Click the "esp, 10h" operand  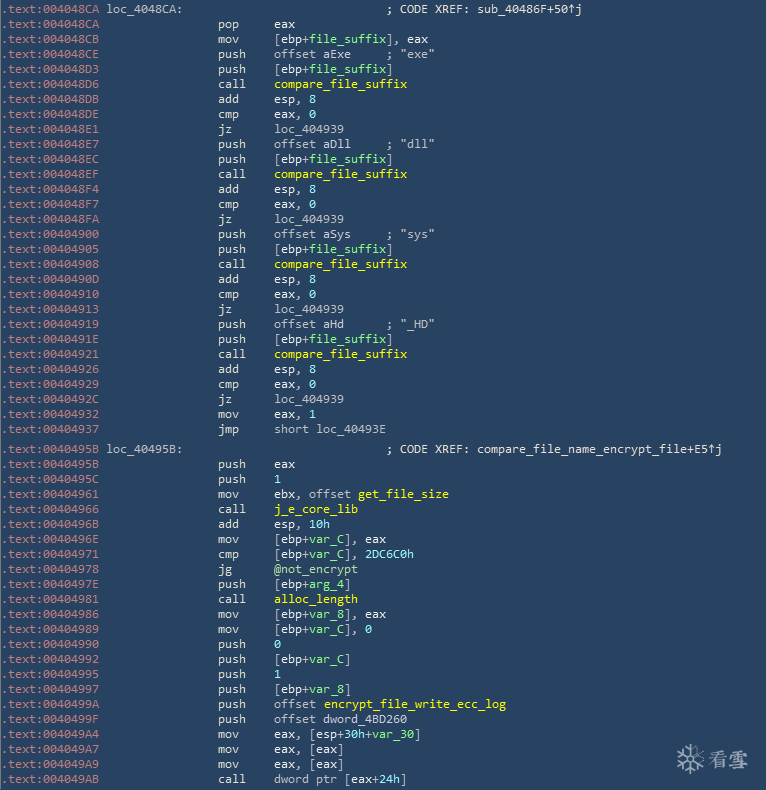302,524
